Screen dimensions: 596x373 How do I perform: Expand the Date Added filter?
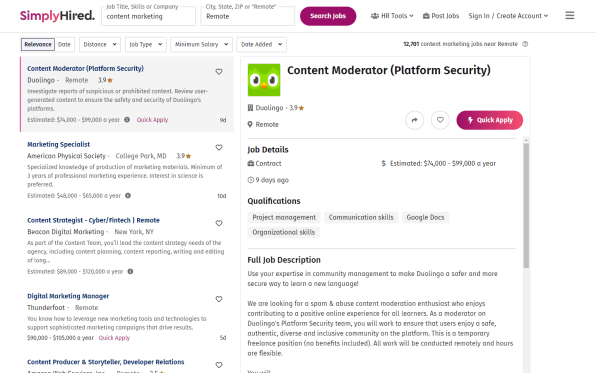(262, 44)
